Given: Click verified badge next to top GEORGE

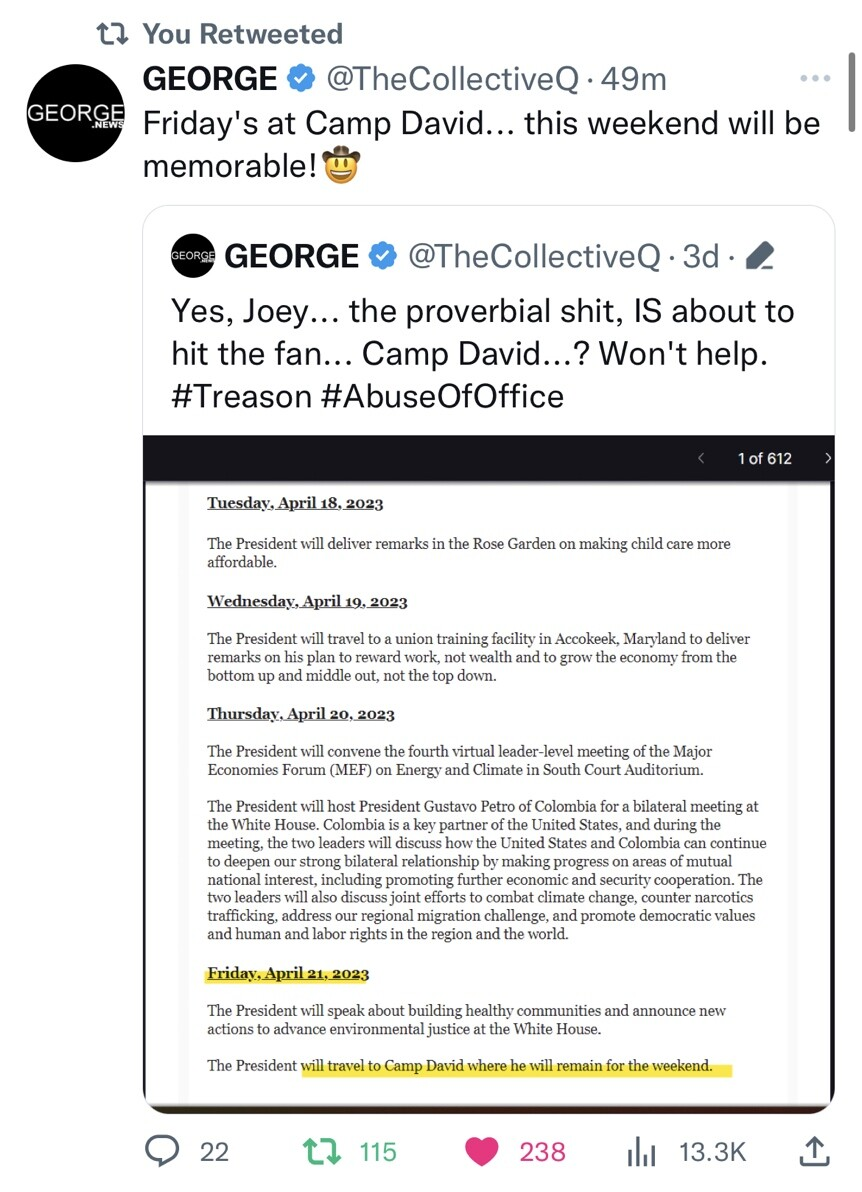Looking at the screenshot, I should [300, 78].
